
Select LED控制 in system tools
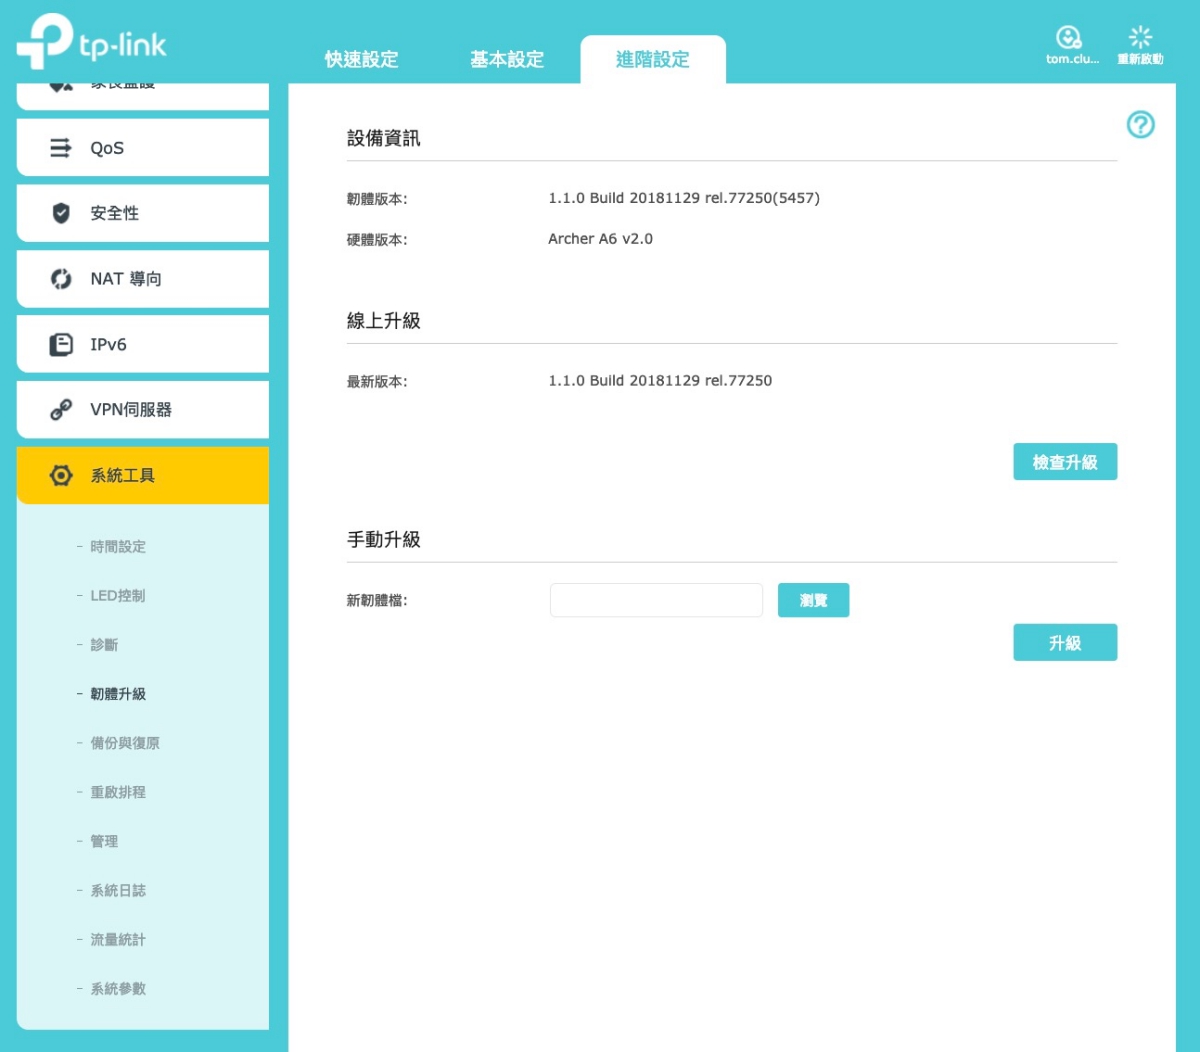coord(117,596)
